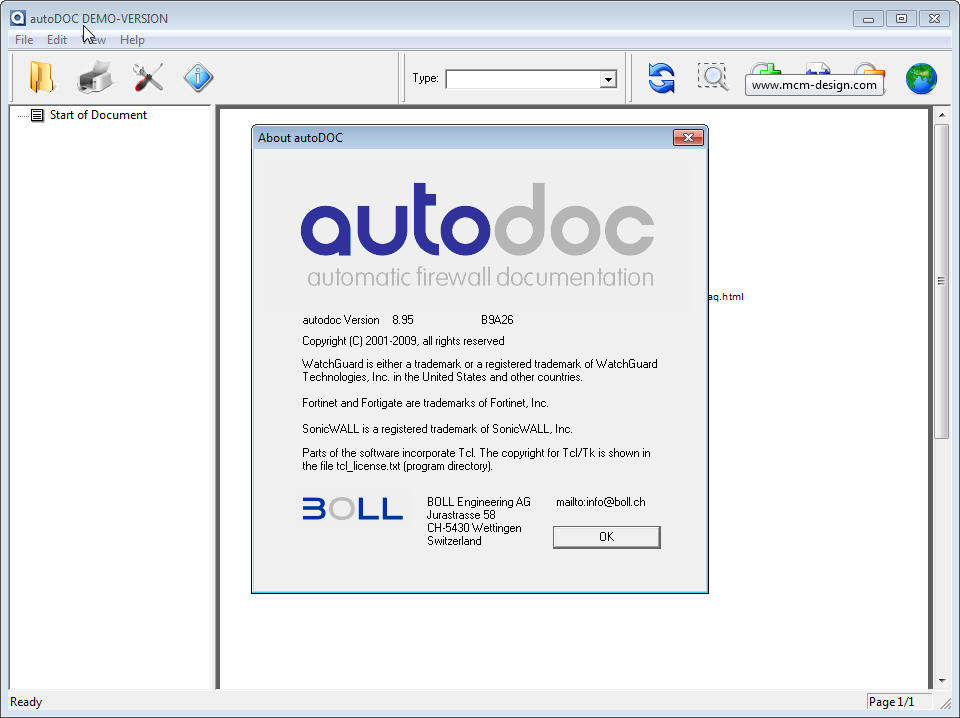Click the Start of Document page icon
This screenshot has width=960, height=718.
point(37,115)
